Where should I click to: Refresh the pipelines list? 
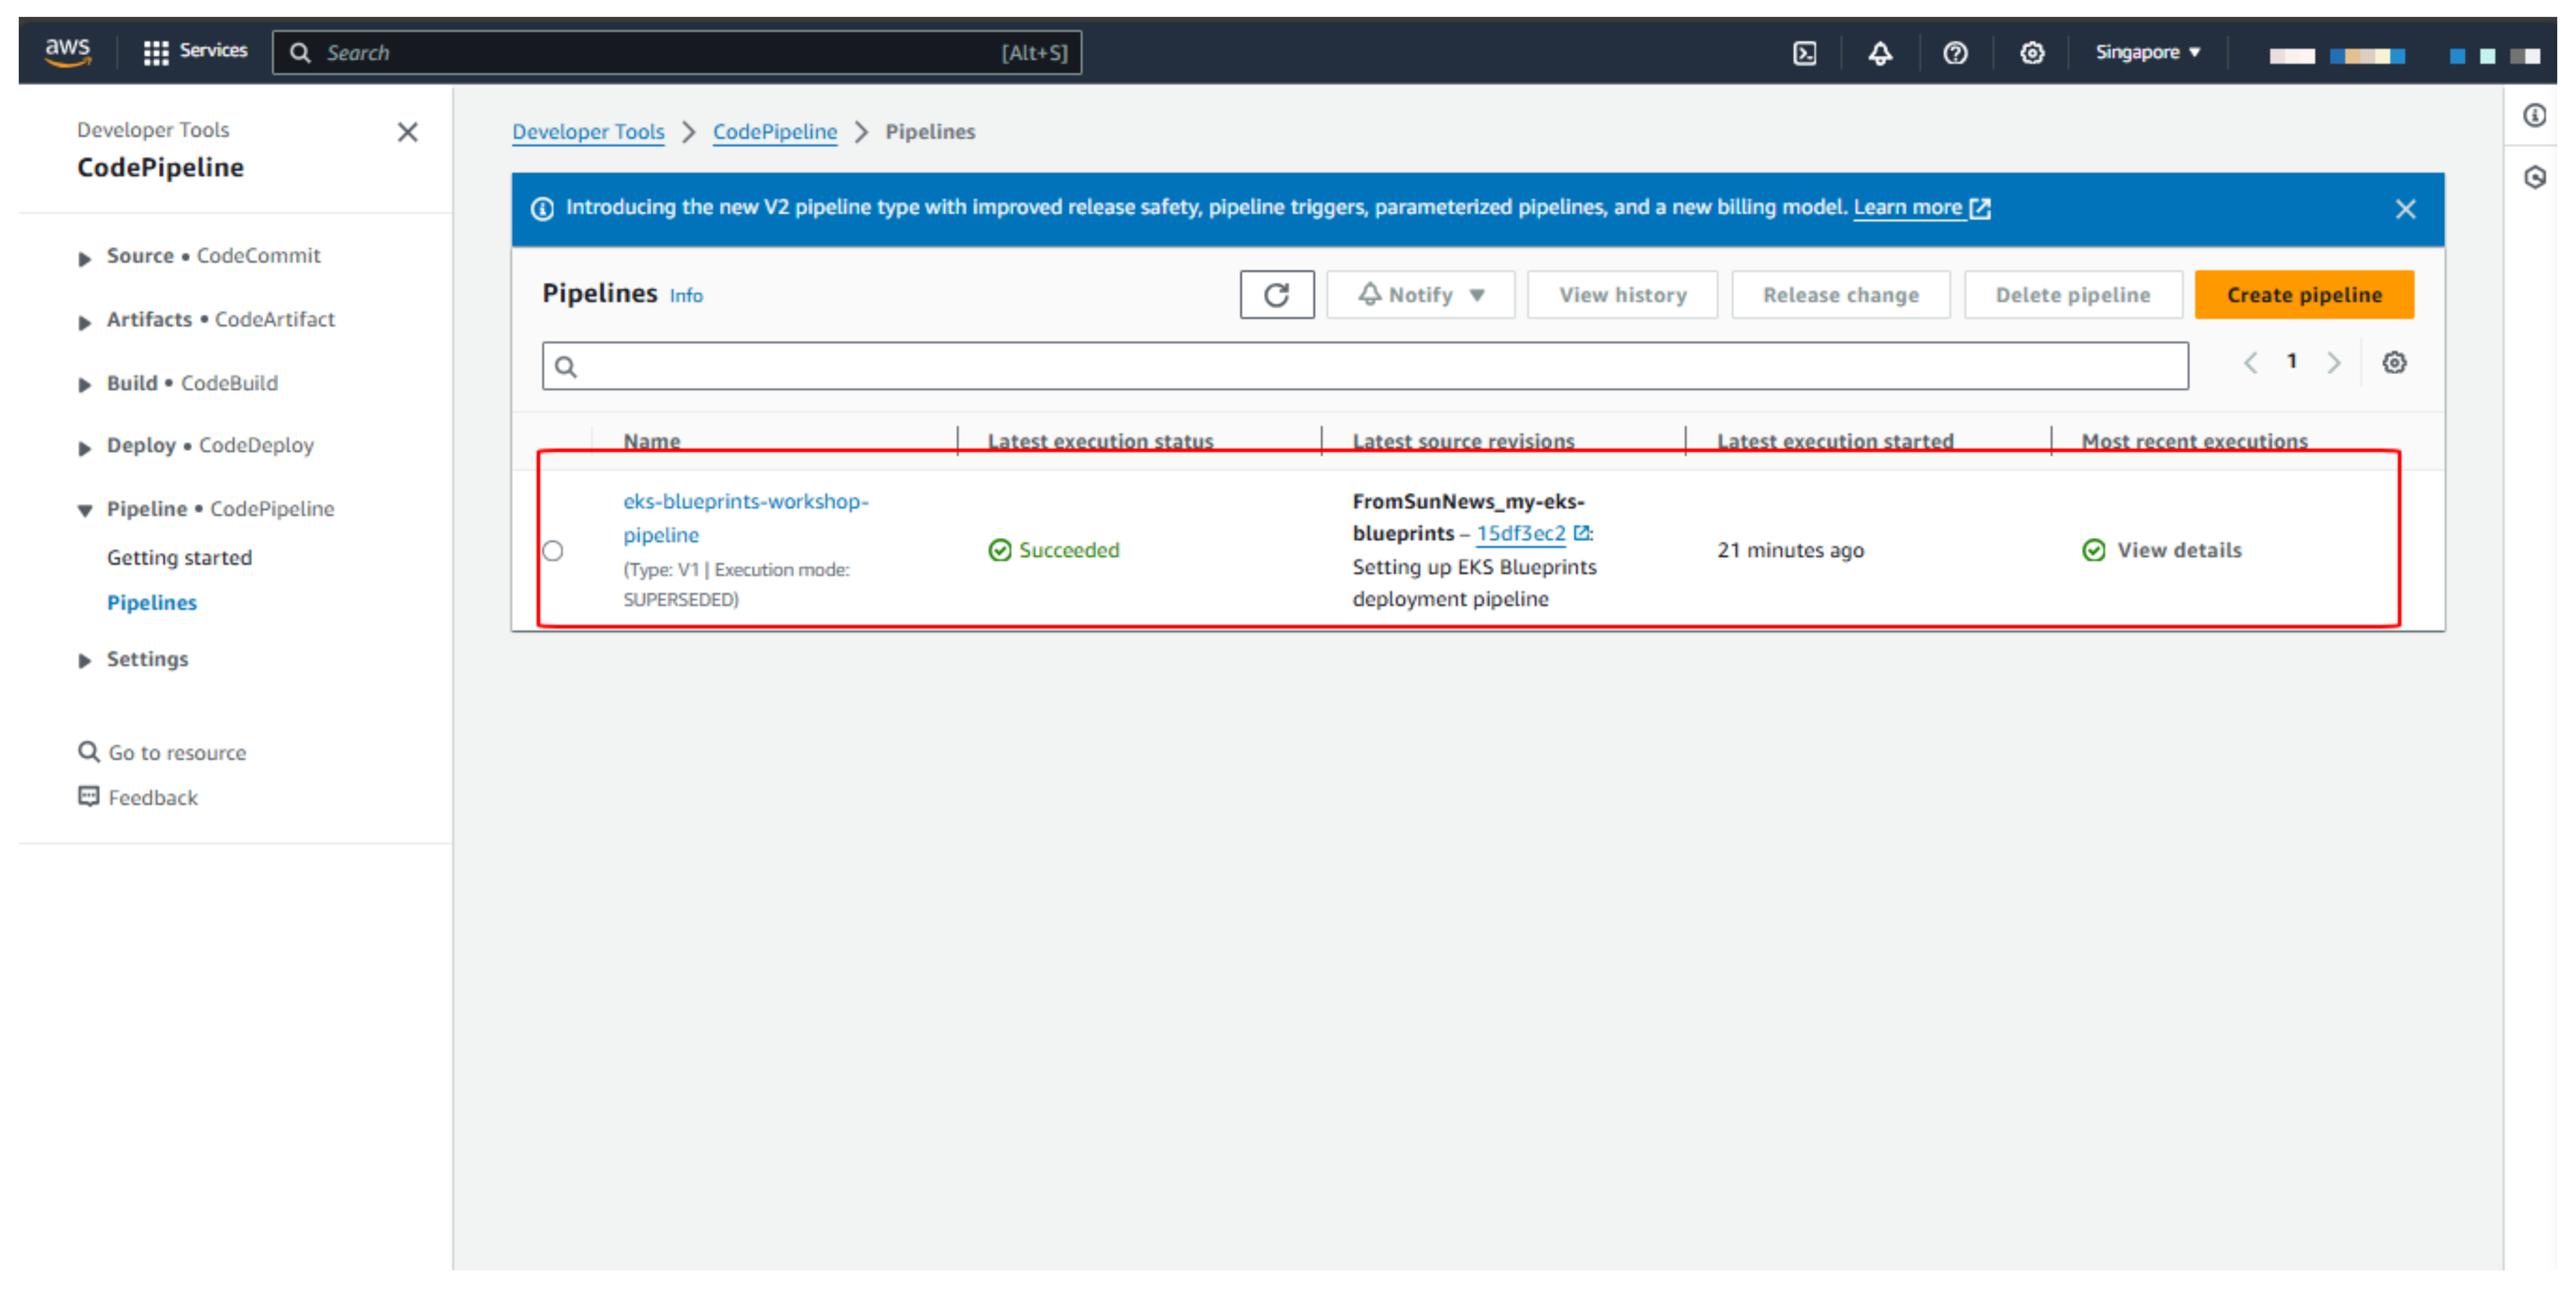tap(1277, 295)
